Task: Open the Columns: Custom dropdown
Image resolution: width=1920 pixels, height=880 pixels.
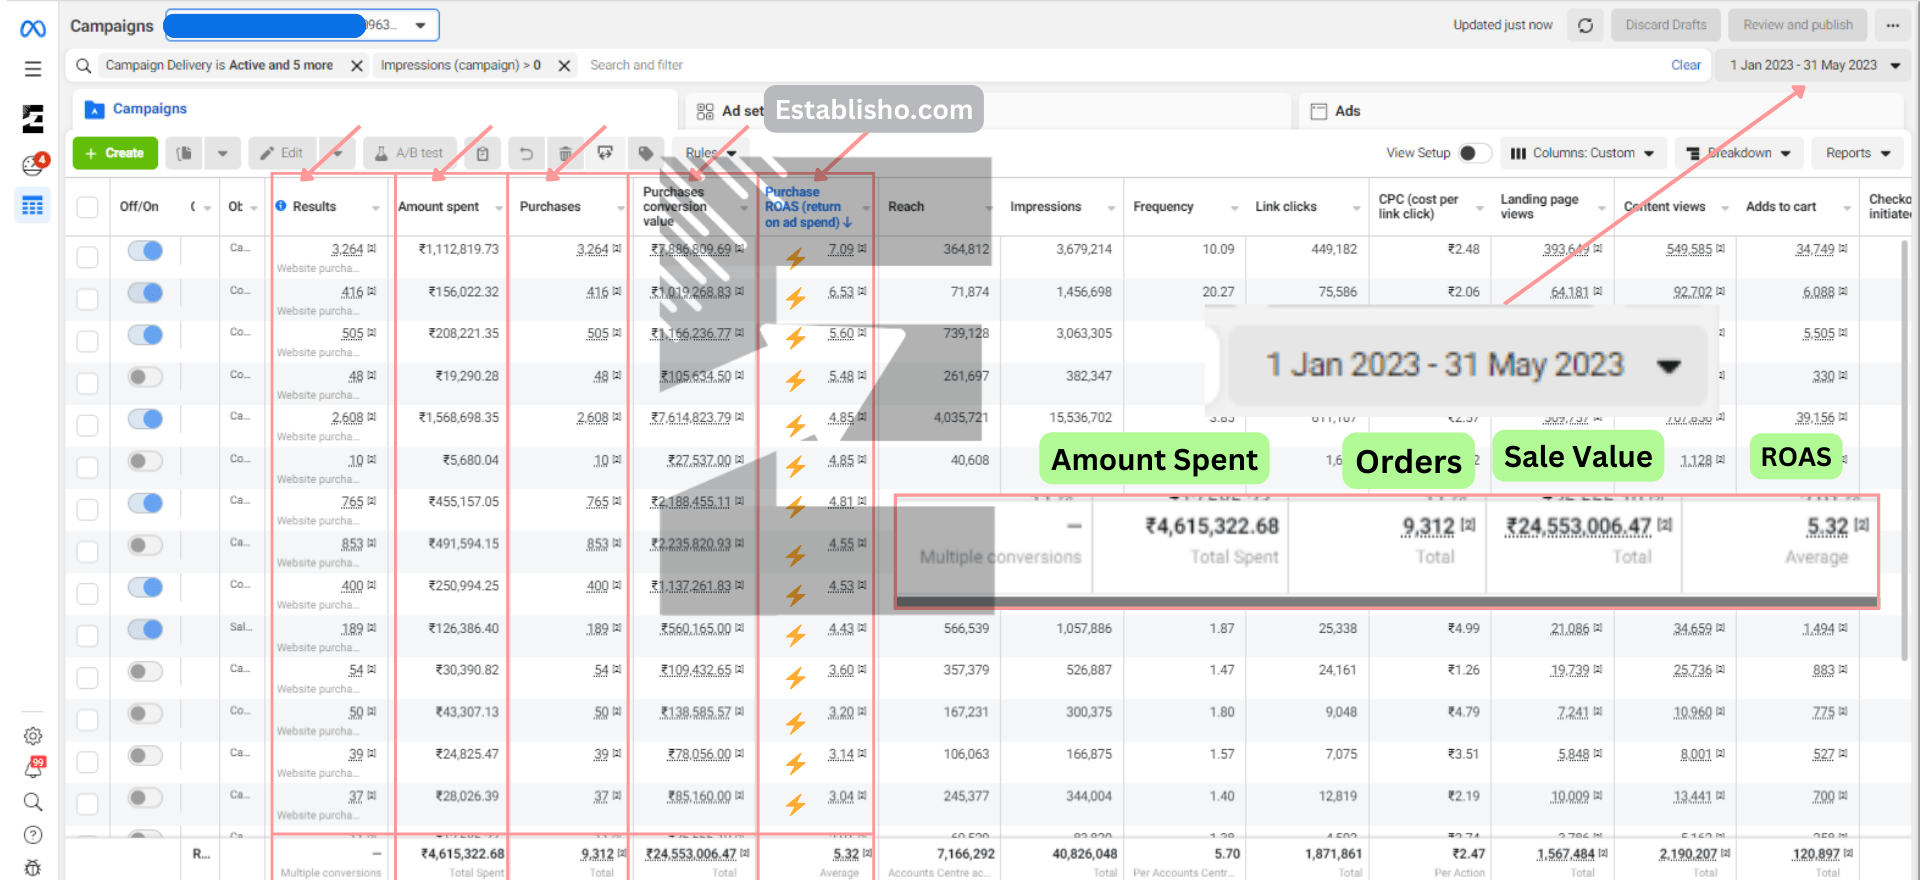Action: coord(1582,153)
